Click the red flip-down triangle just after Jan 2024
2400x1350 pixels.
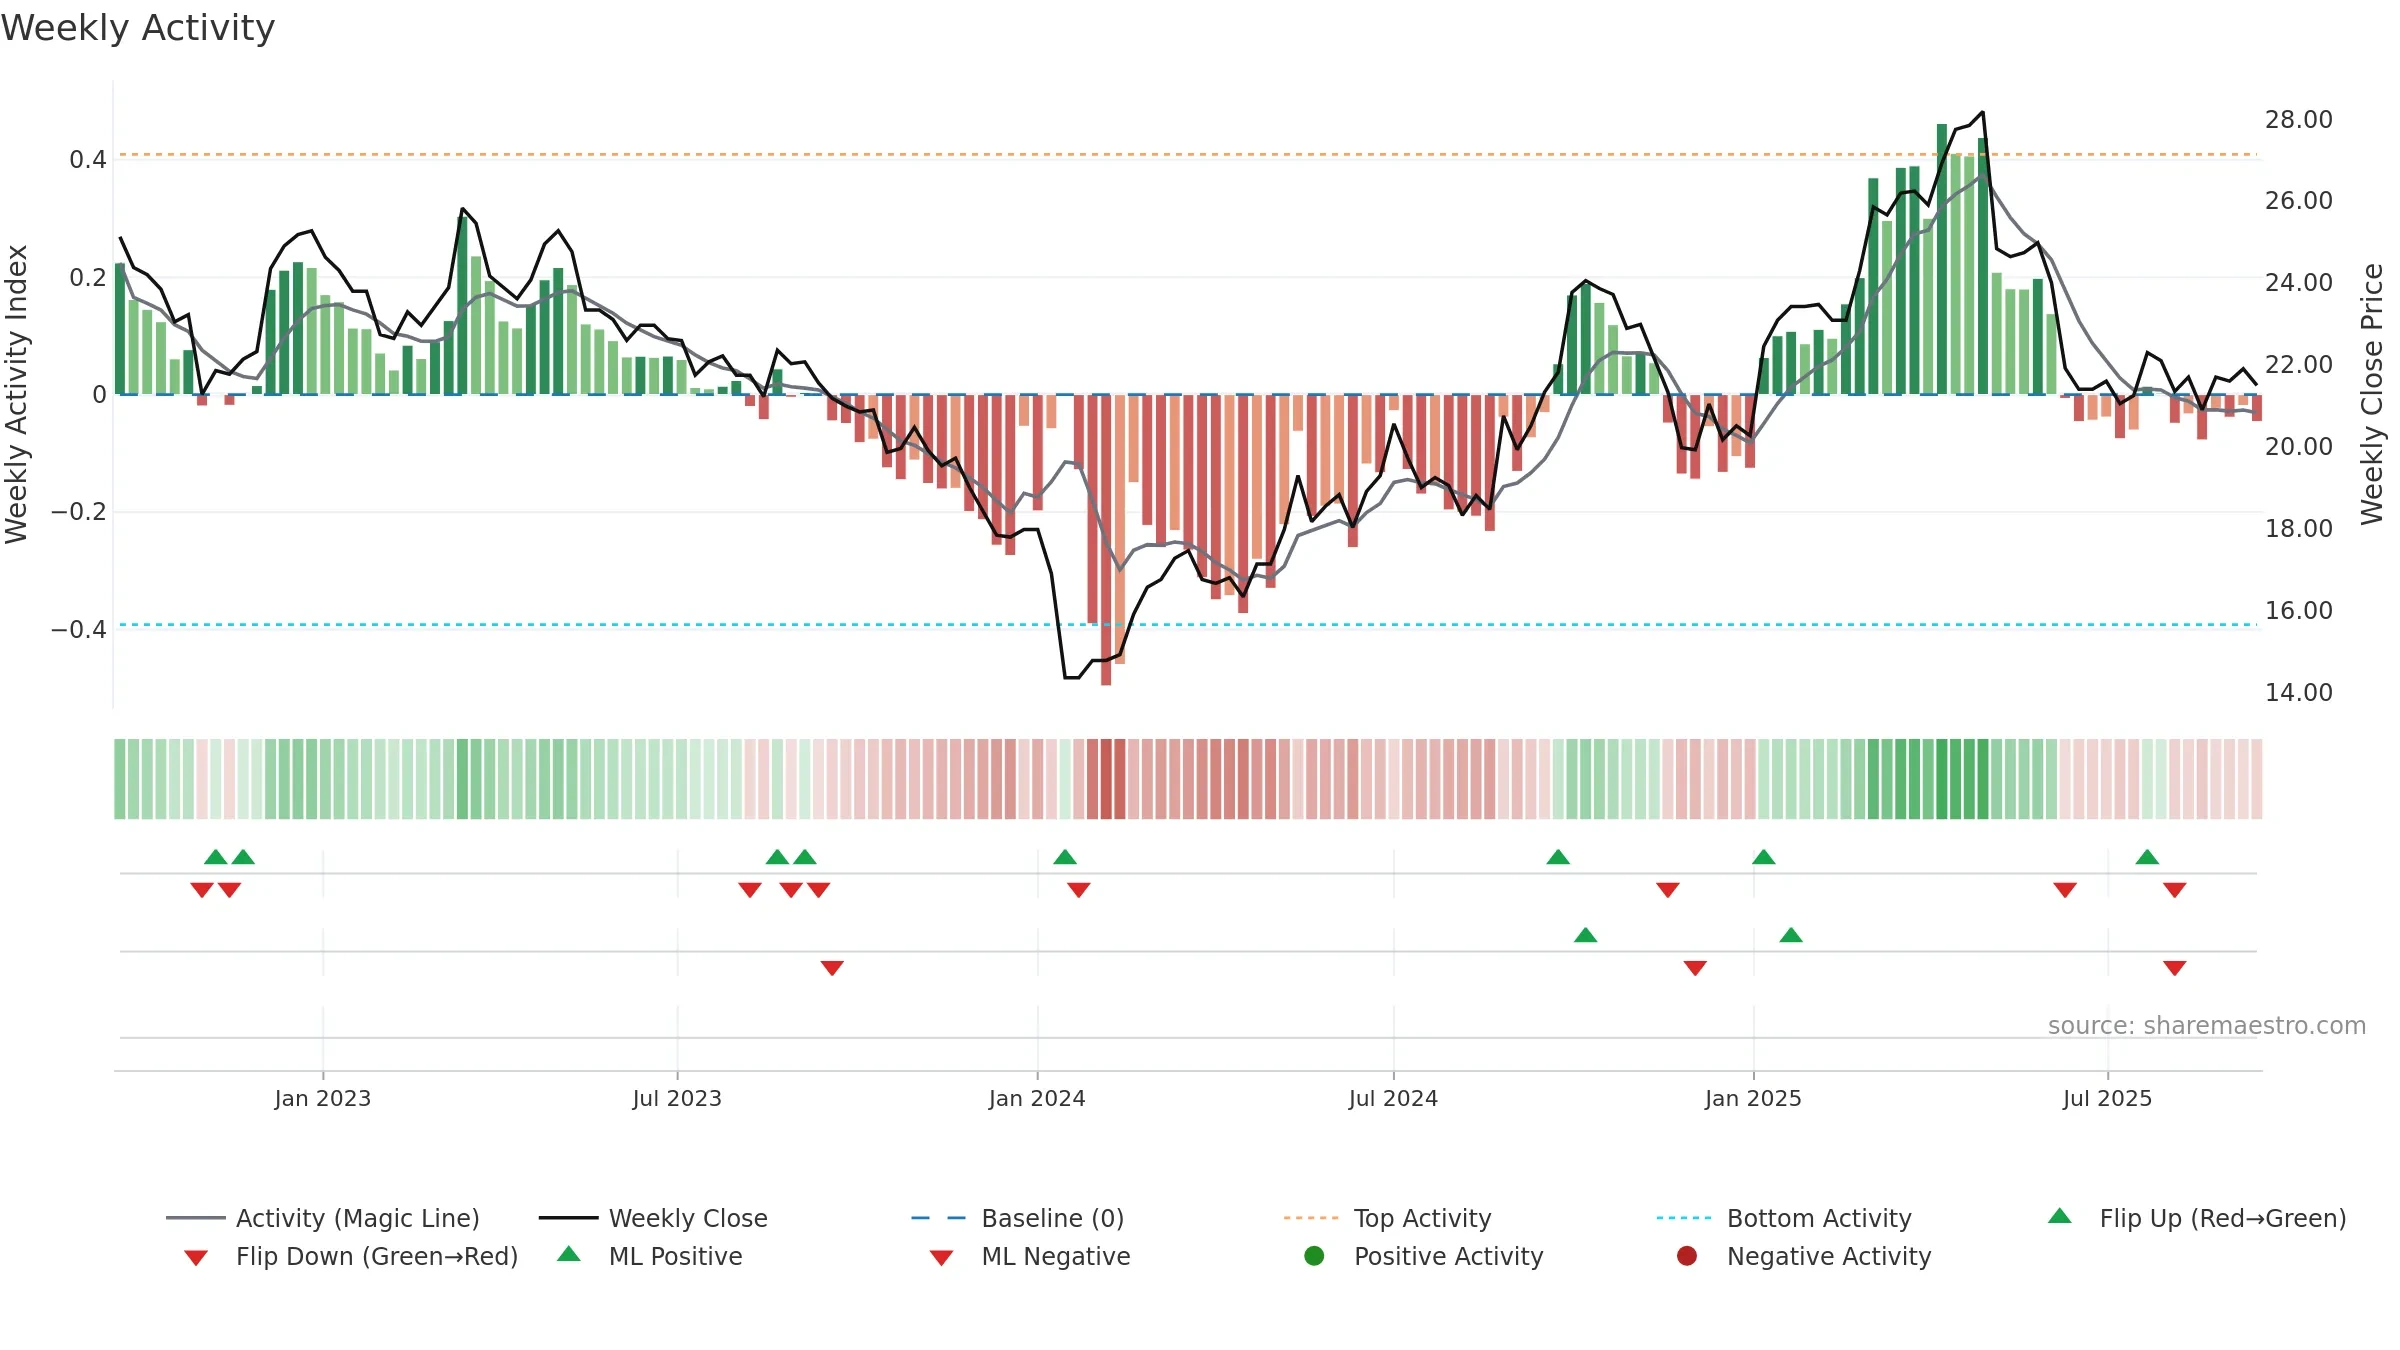pyautogui.click(x=1079, y=890)
